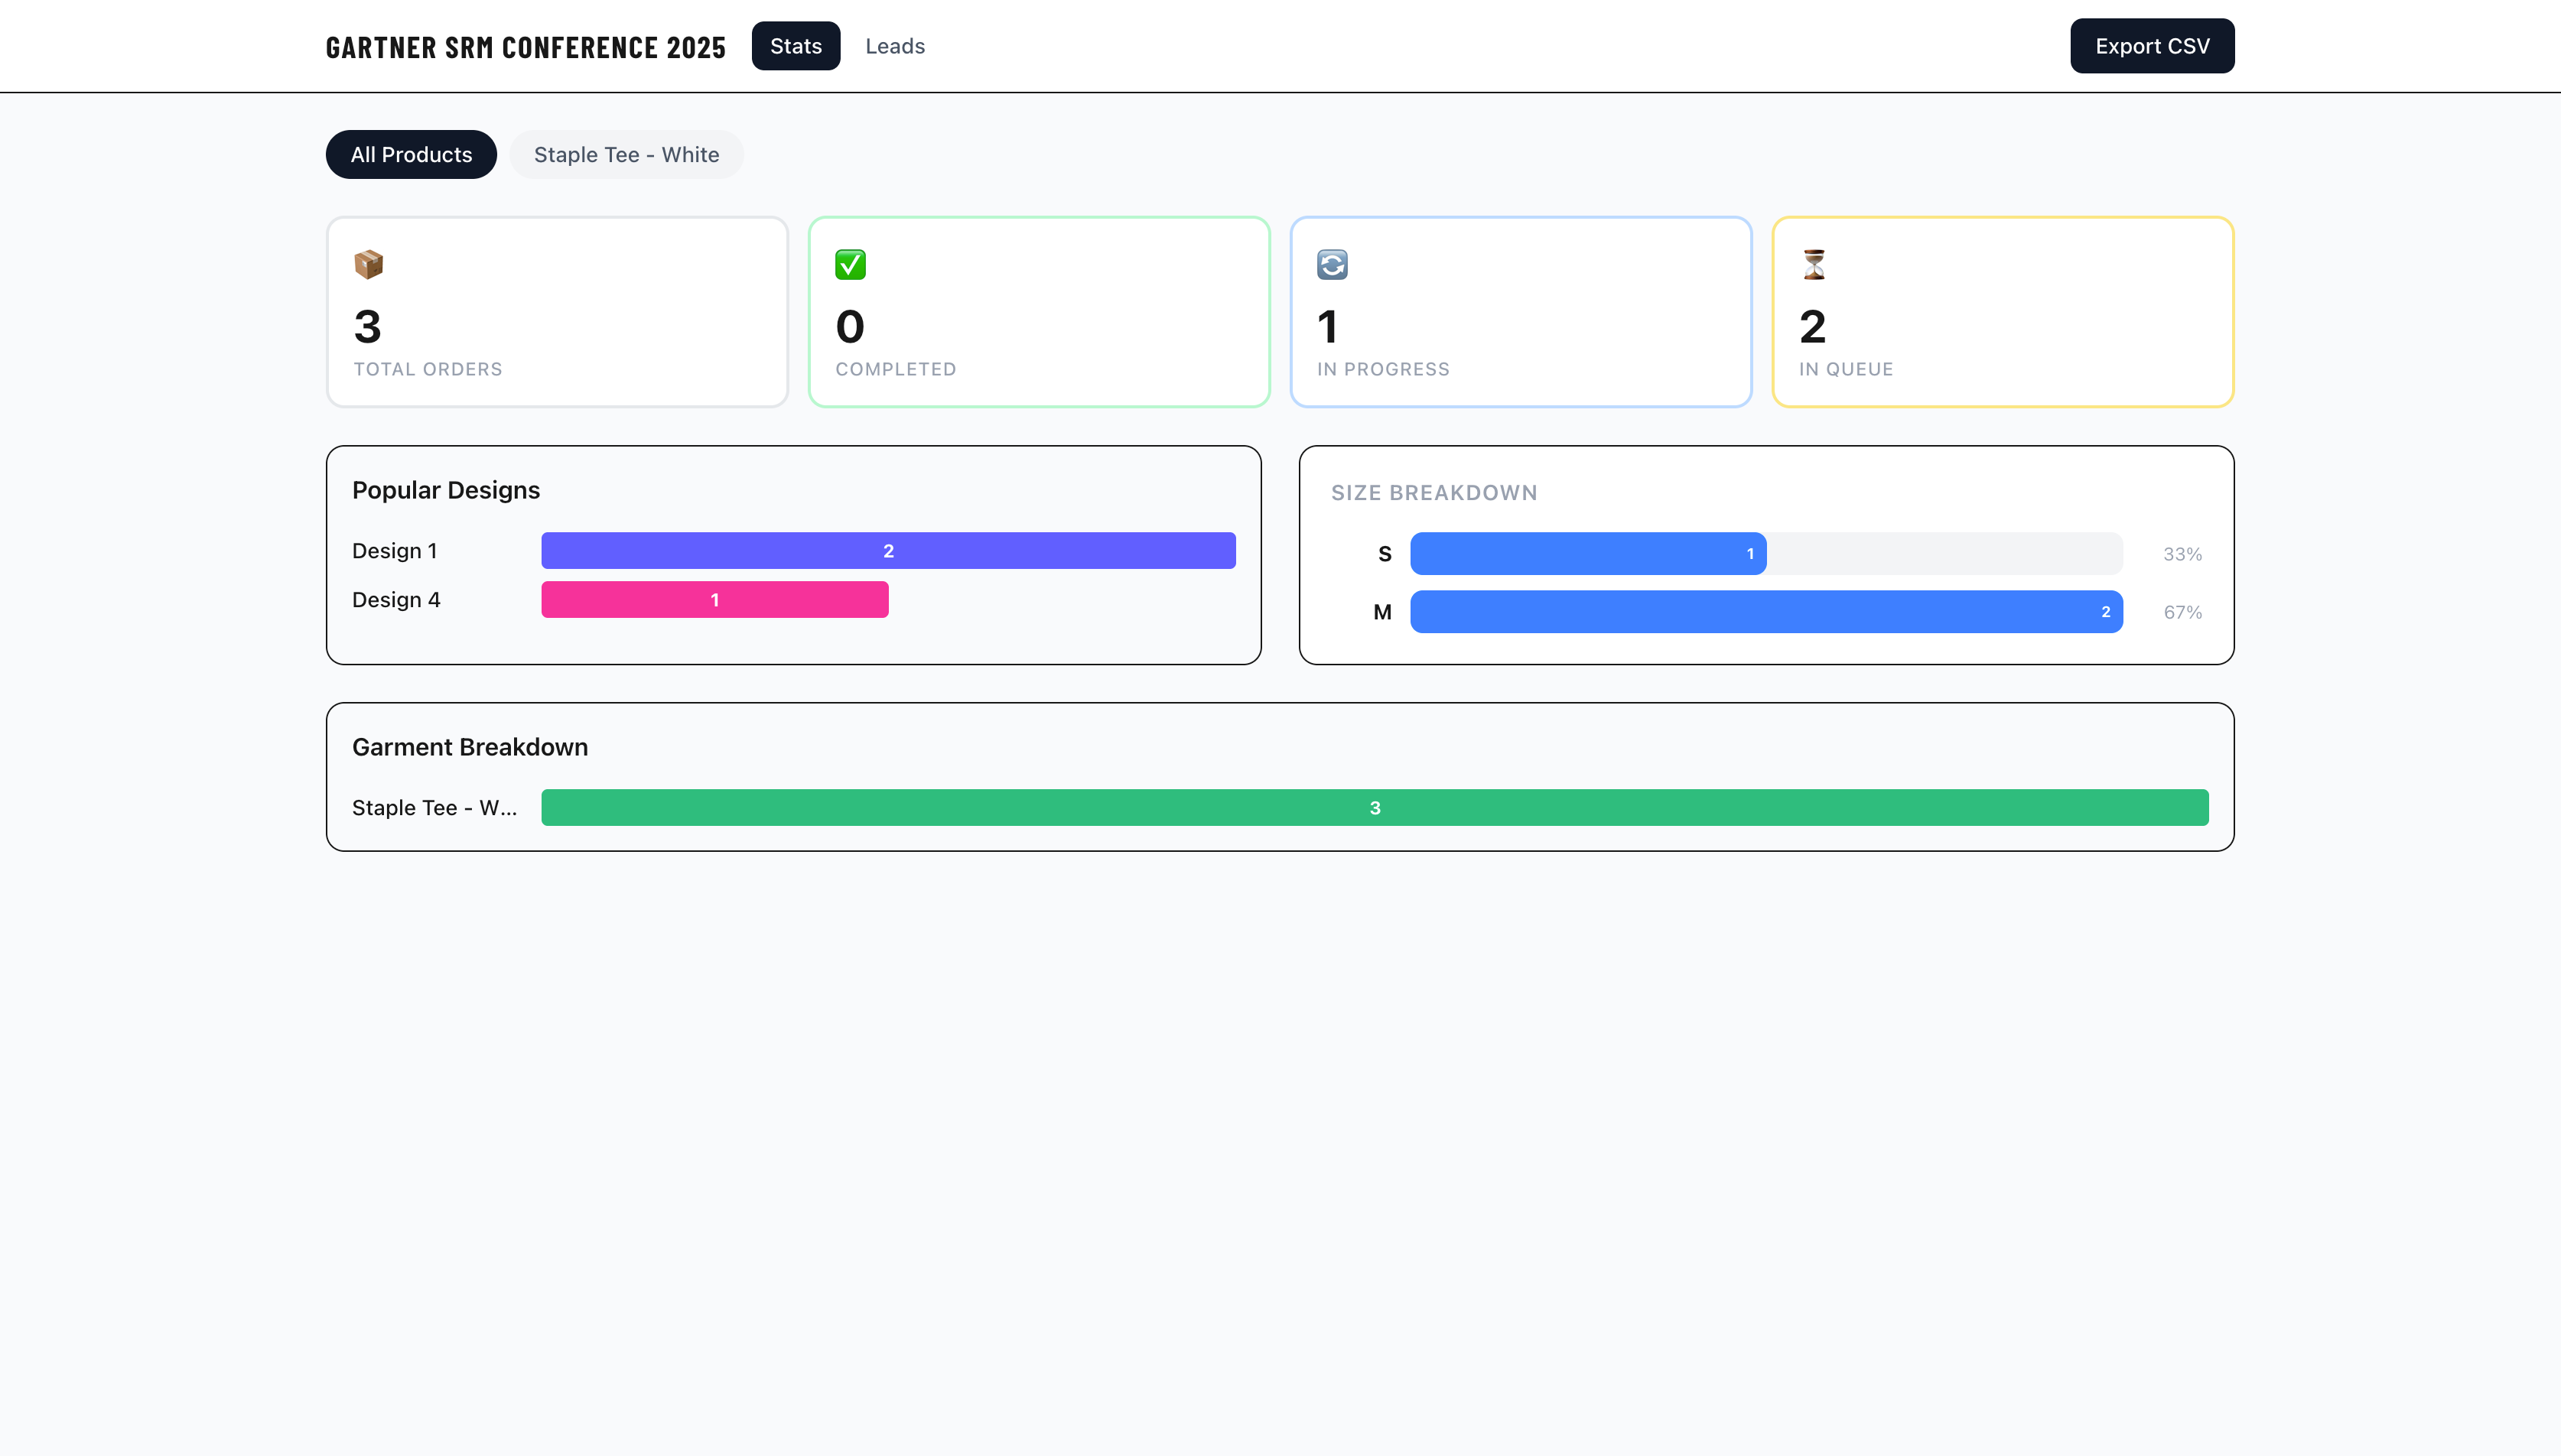The height and width of the screenshot is (1456, 2561).
Task: Click the hourglass In Queue icon
Action: (1814, 264)
